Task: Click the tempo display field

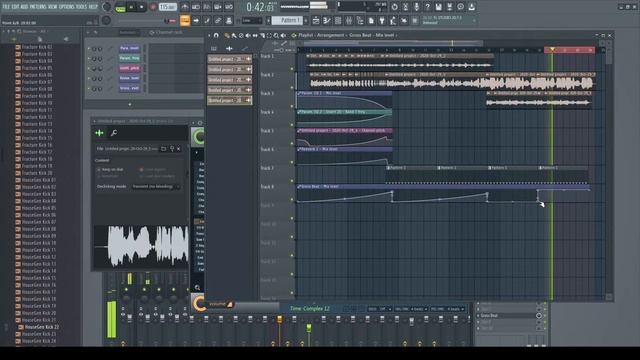Action: pos(168,7)
